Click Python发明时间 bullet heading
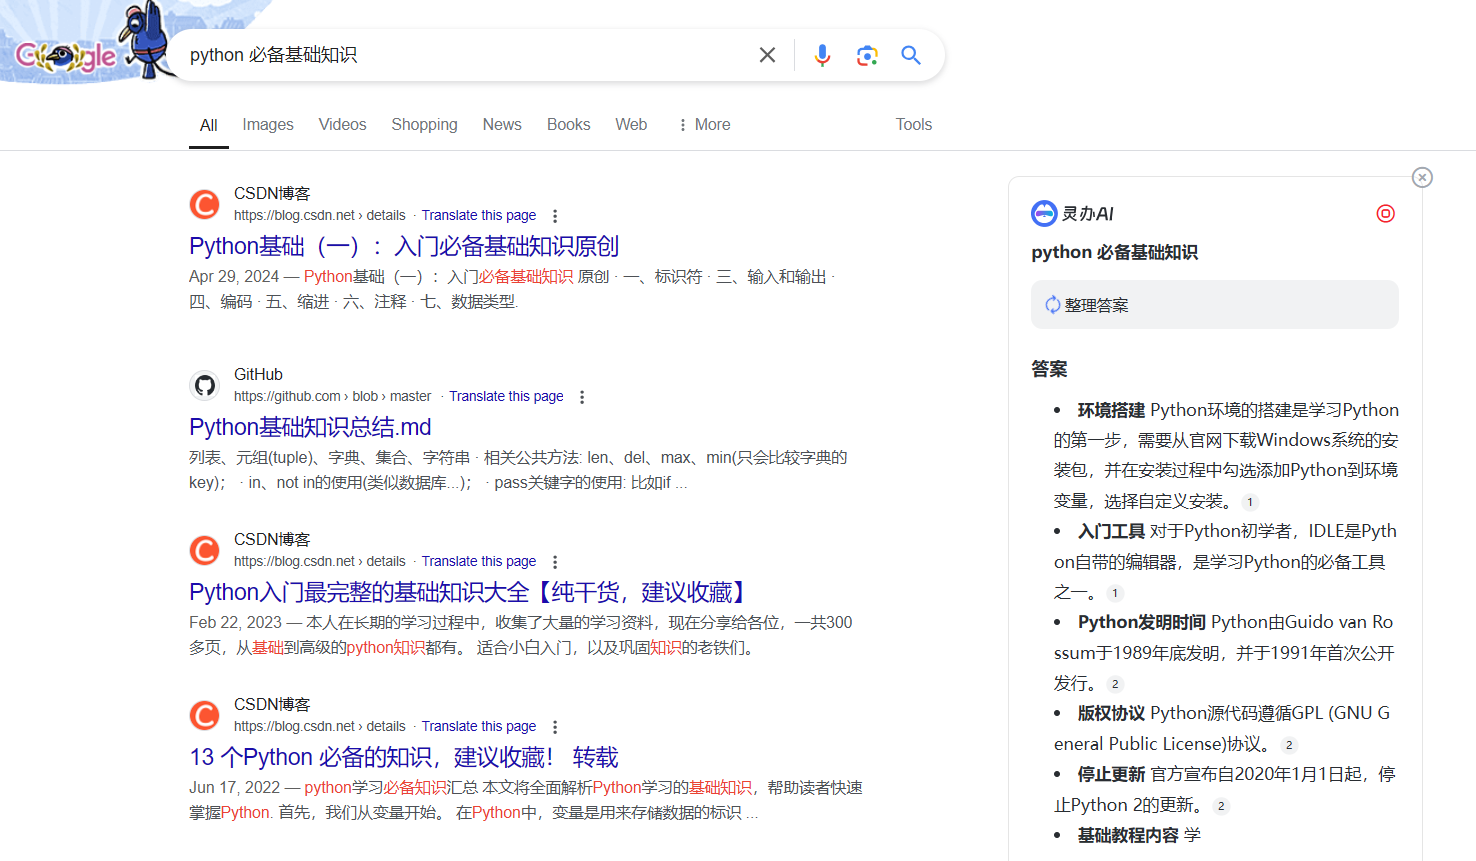This screenshot has height=861, width=1476. [x=1142, y=622]
